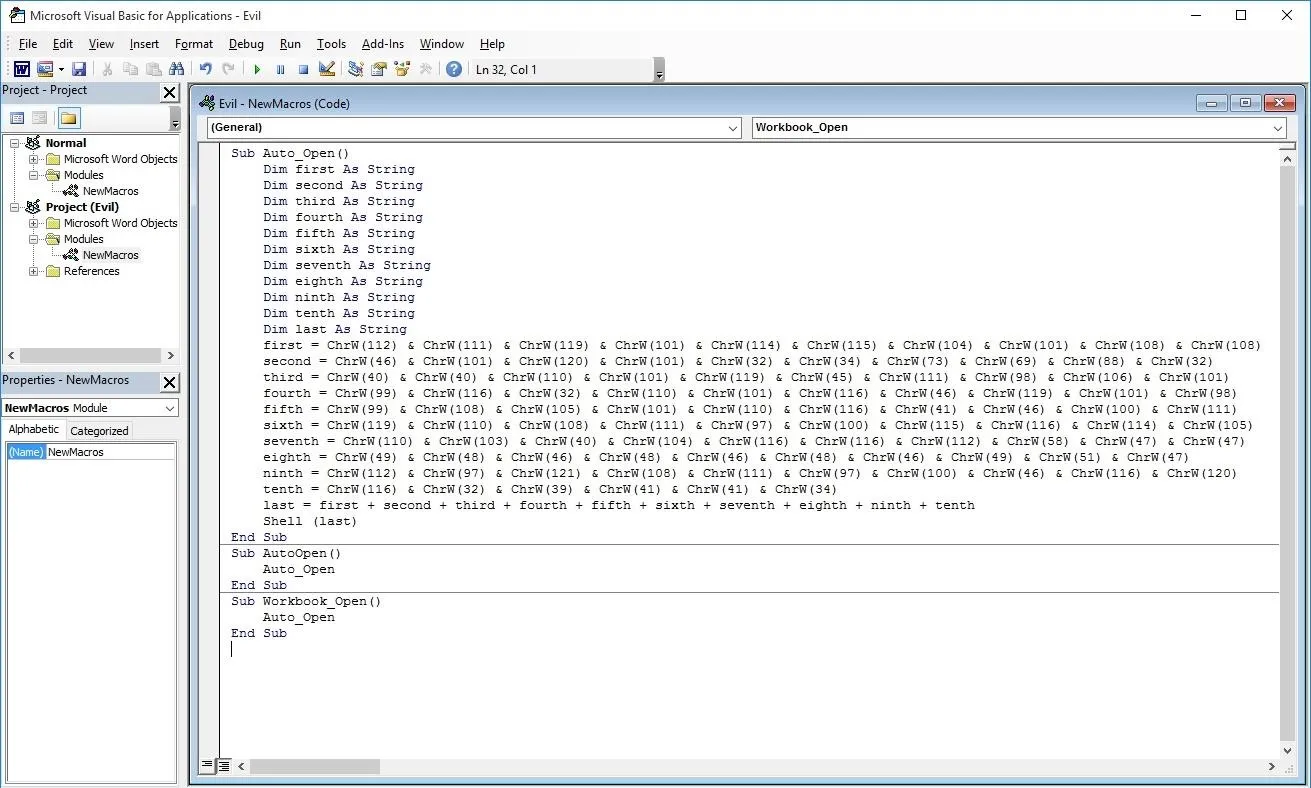Click scroll down arrow of code window
1311x788 pixels.
point(1288,751)
